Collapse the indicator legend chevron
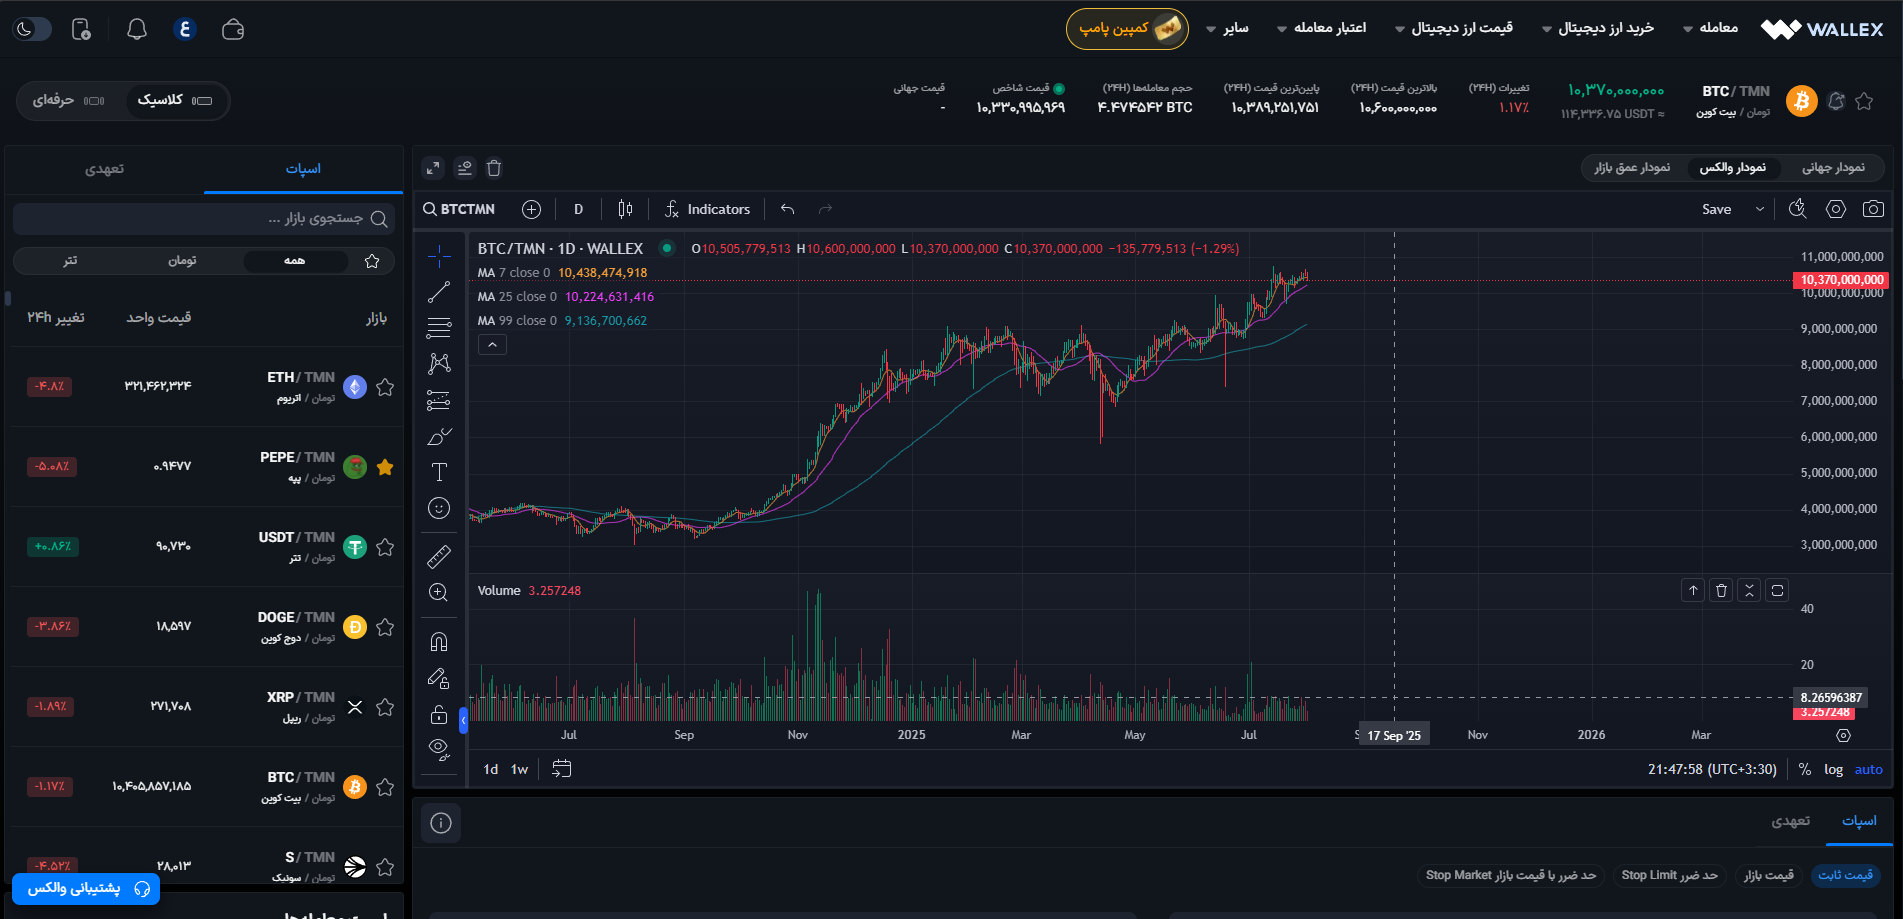 (492, 345)
